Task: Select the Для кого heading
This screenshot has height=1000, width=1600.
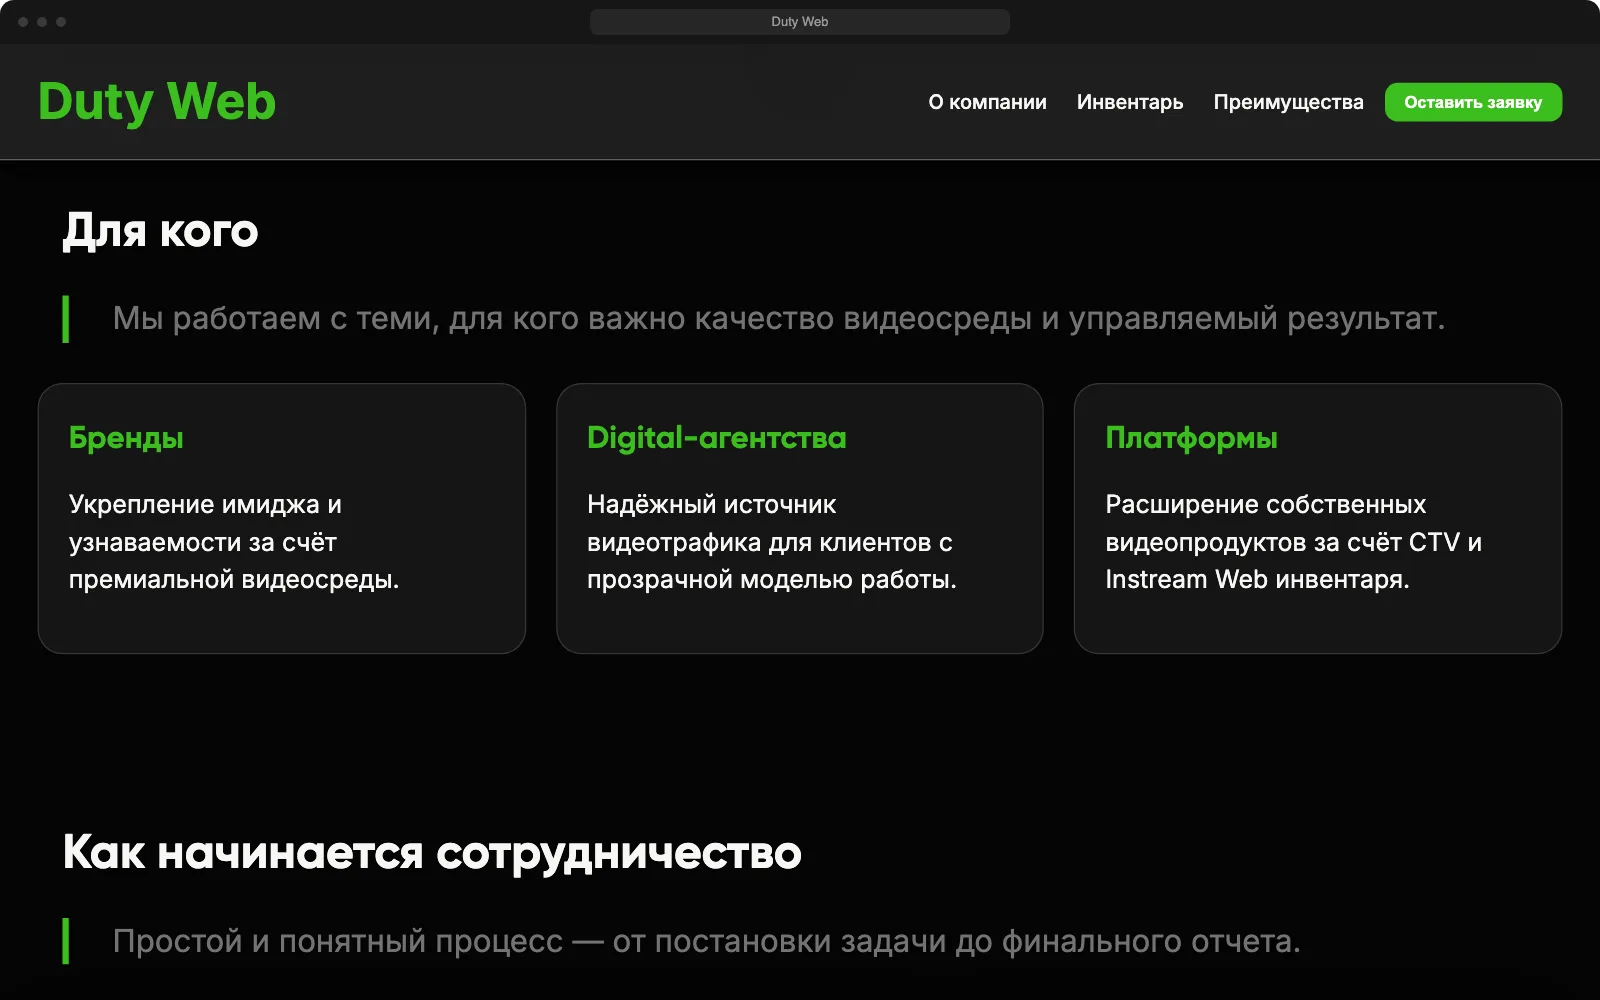Action: pos(160,231)
